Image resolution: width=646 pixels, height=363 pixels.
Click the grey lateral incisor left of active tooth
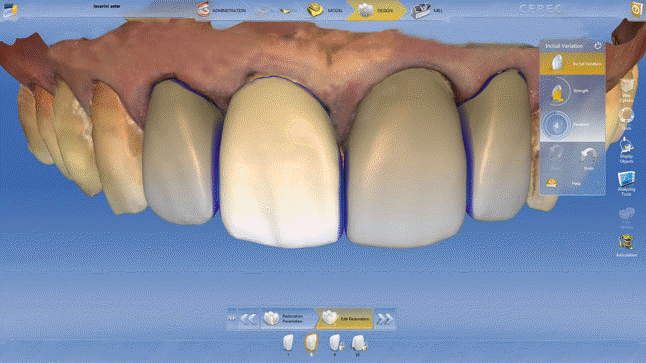(180, 152)
